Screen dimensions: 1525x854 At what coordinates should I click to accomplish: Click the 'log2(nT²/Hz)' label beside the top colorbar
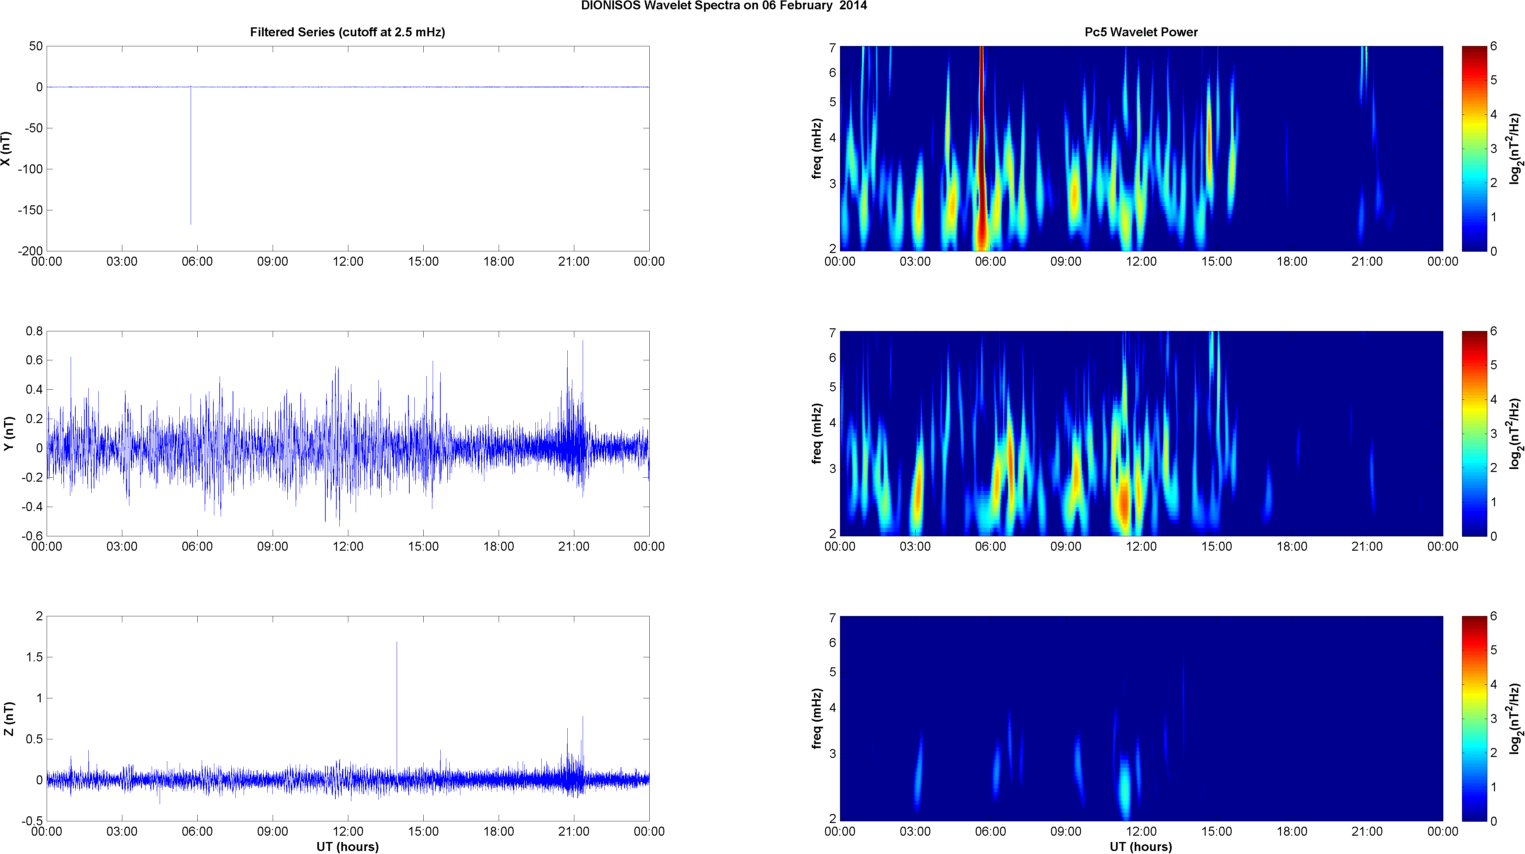(x=1516, y=148)
